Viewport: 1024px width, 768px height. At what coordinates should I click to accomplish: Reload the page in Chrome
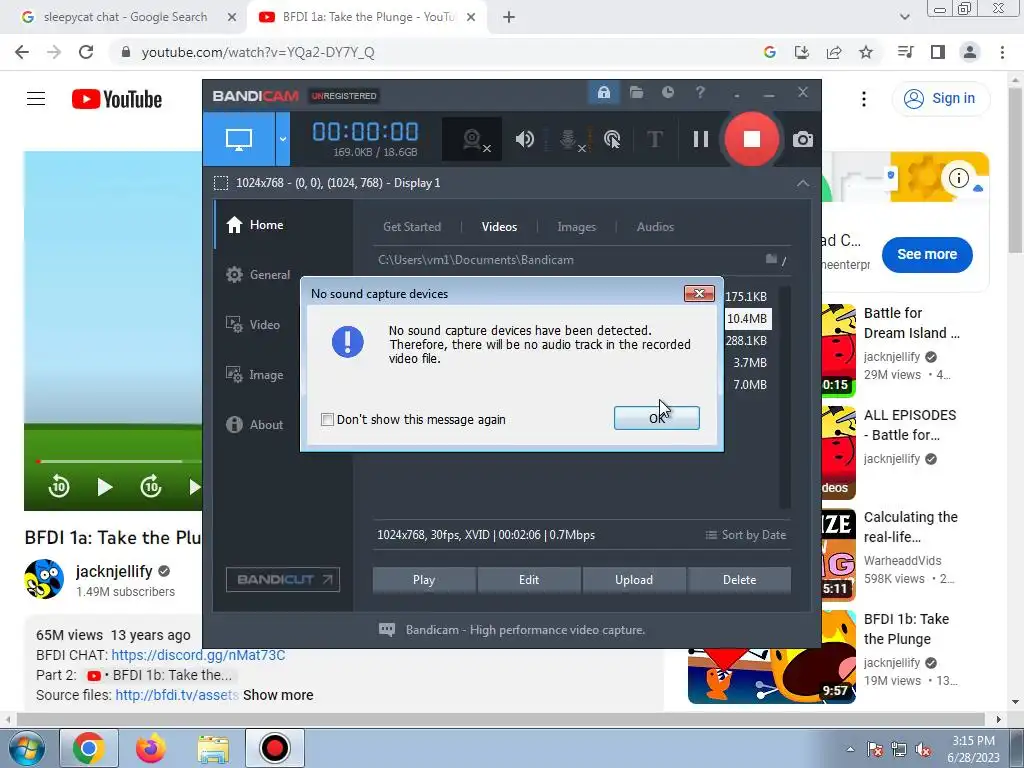(x=86, y=52)
